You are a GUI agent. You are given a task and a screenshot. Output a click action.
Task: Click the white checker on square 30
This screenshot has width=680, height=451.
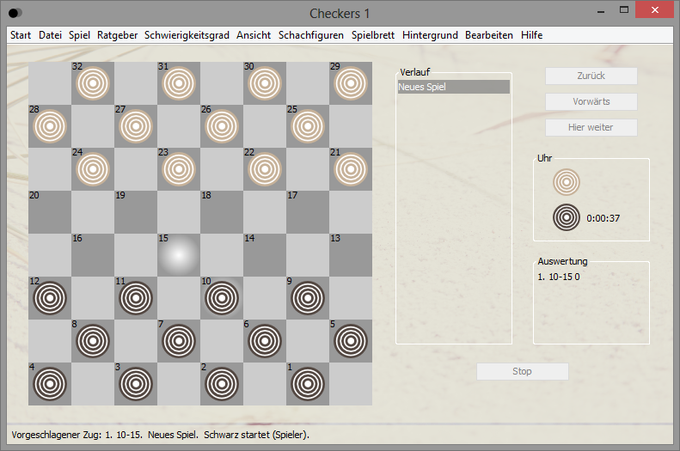[265, 84]
